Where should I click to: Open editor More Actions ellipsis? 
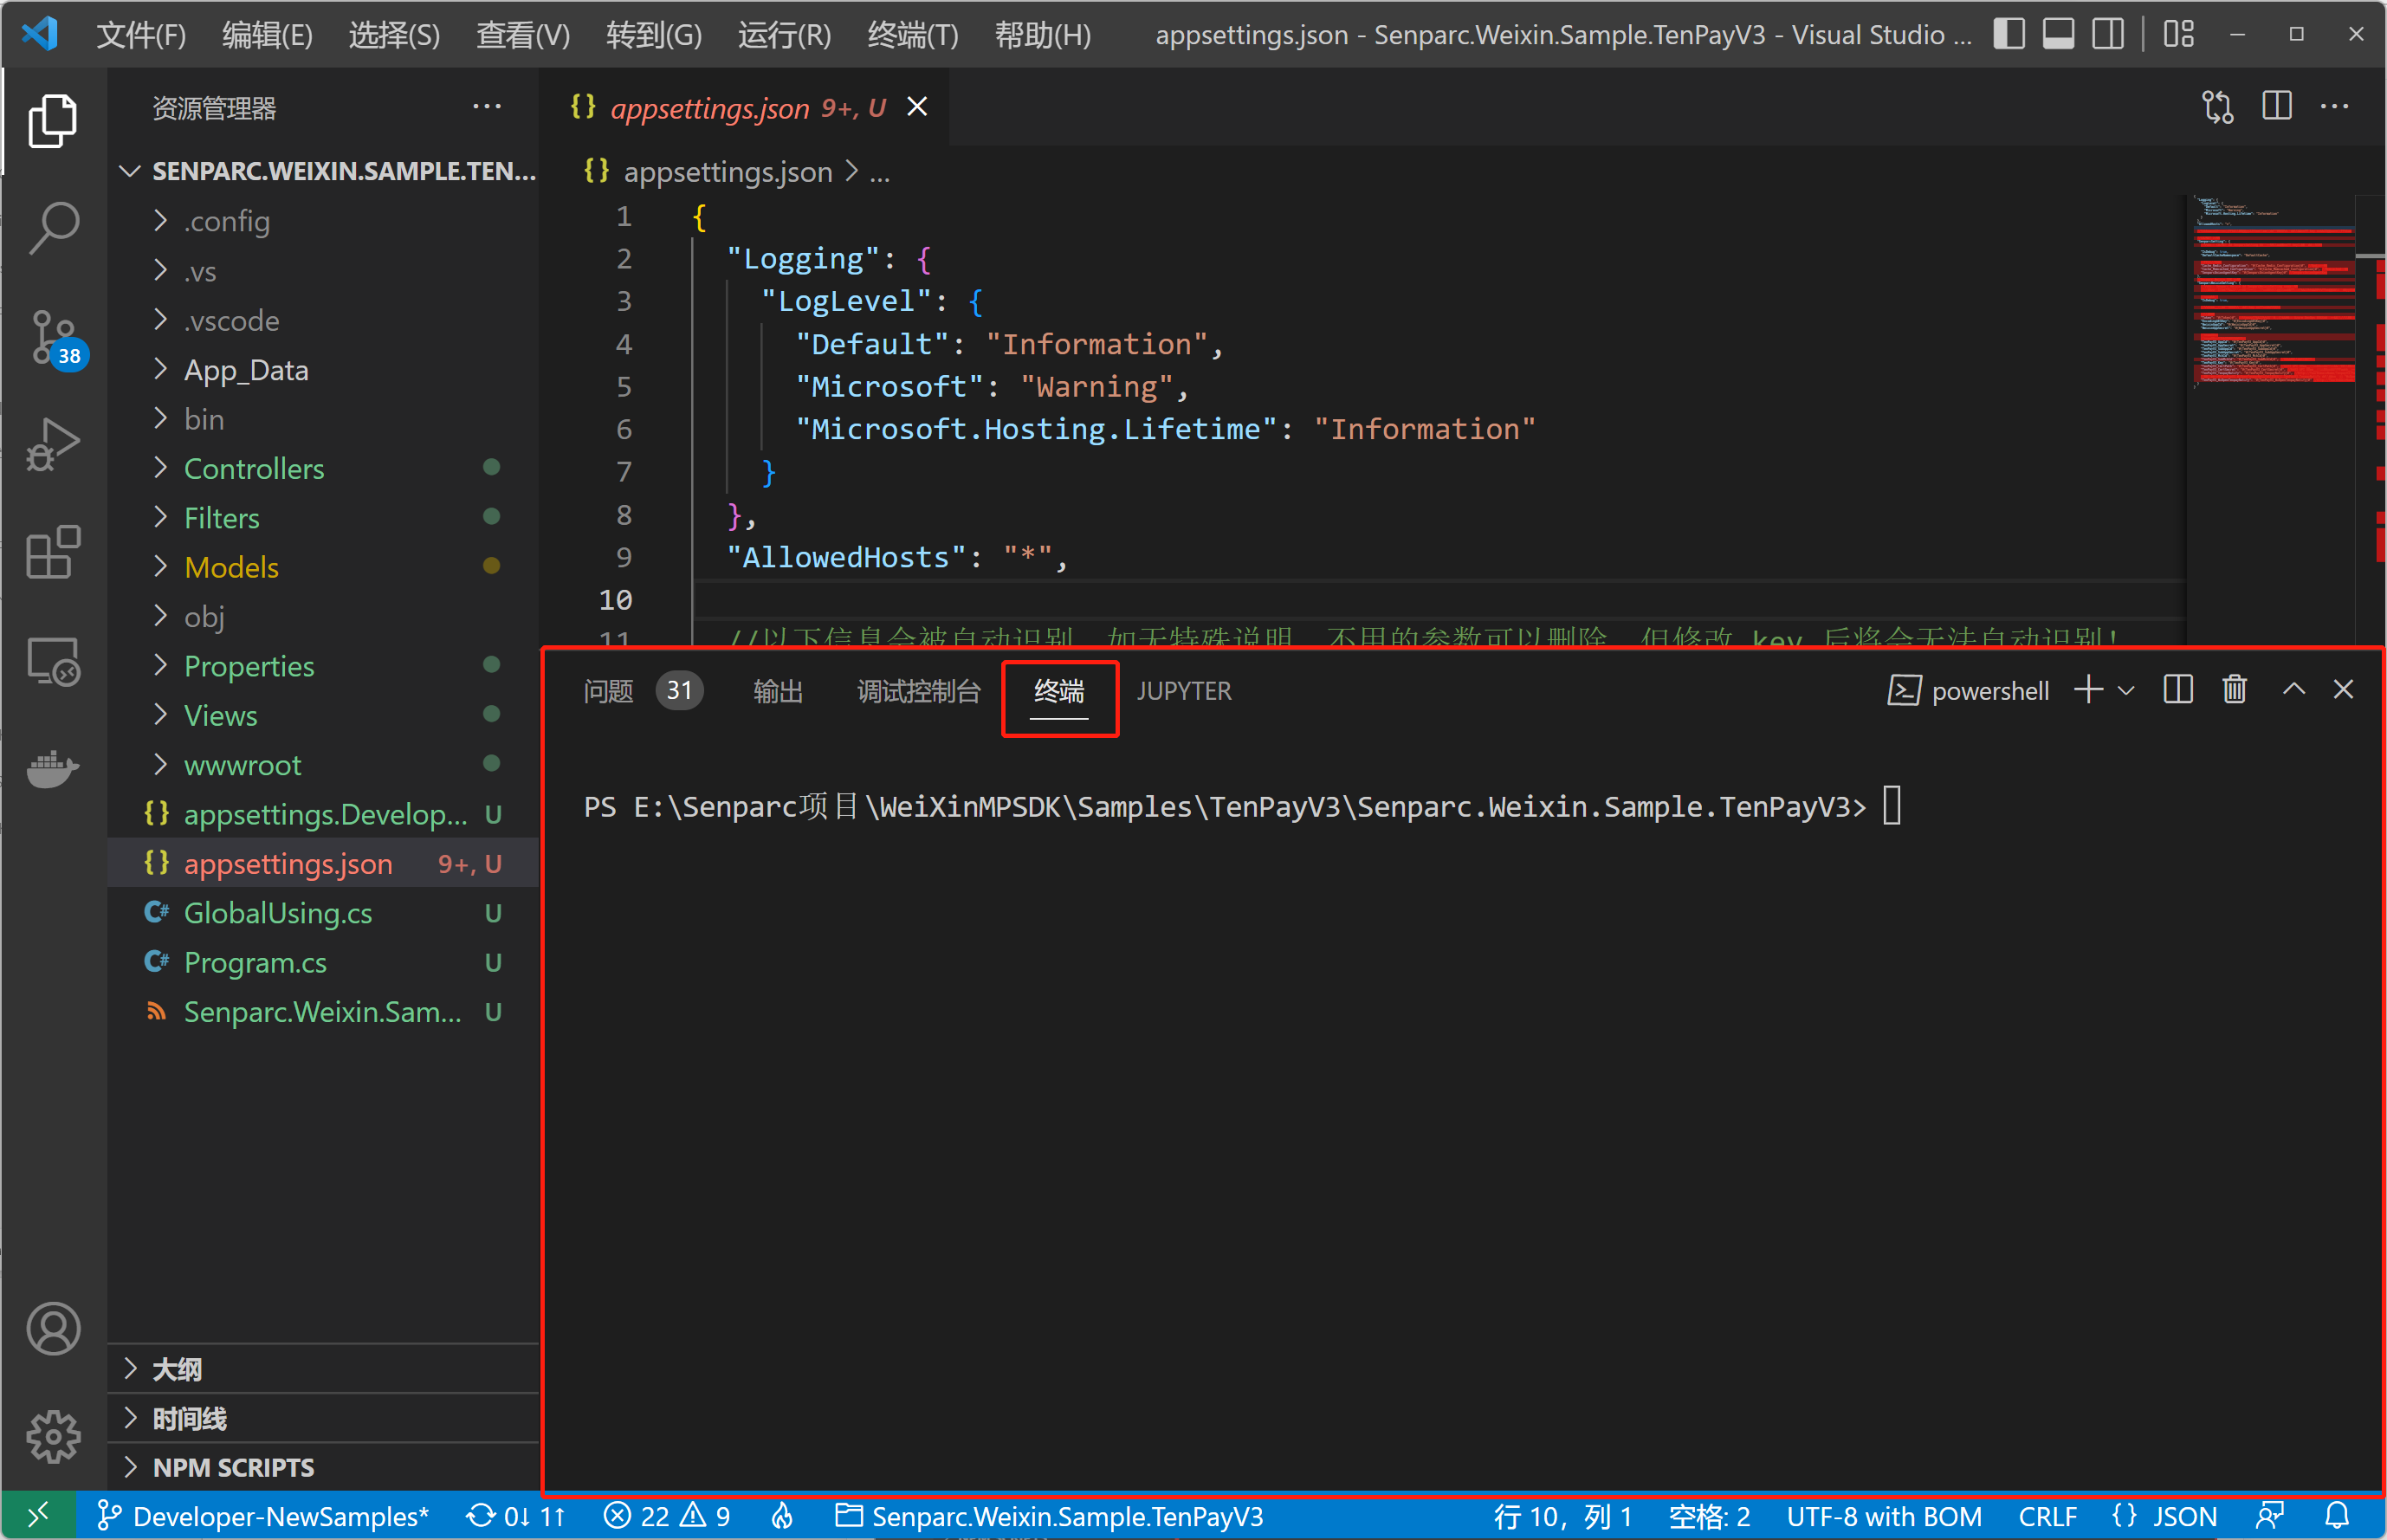tap(2334, 106)
